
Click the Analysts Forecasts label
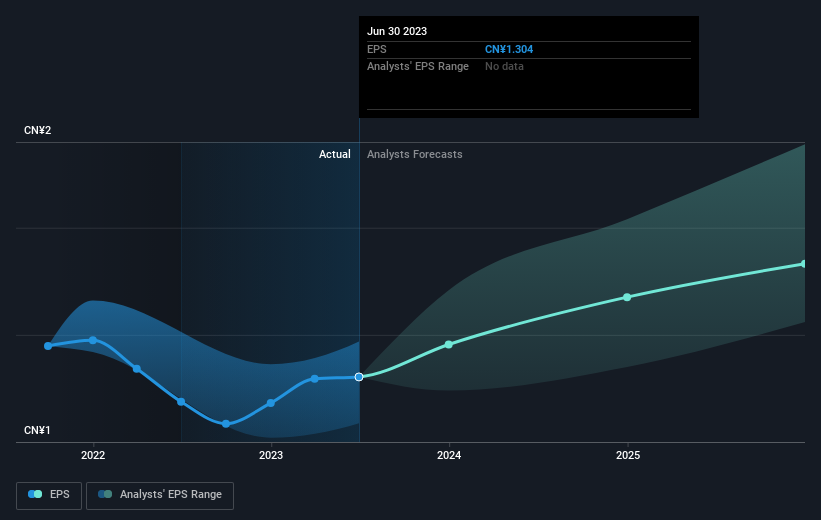pos(415,154)
